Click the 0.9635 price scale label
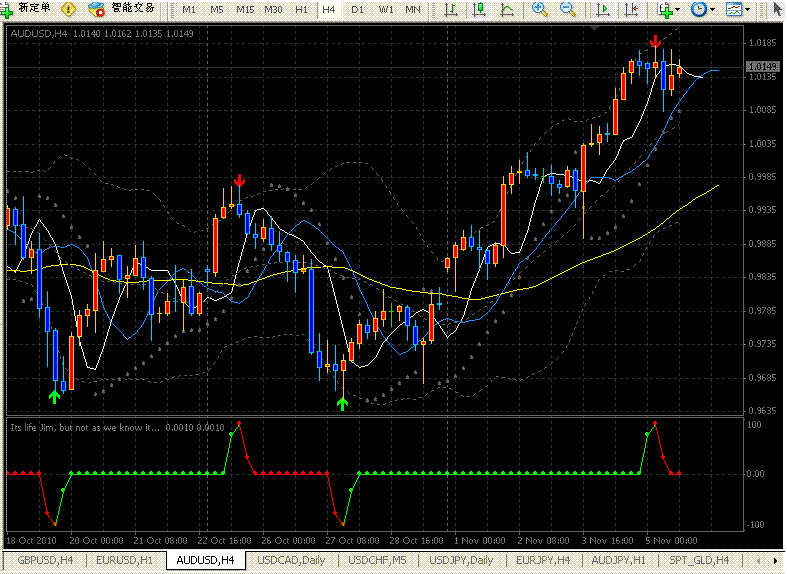The image size is (787, 574). (x=762, y=410)
